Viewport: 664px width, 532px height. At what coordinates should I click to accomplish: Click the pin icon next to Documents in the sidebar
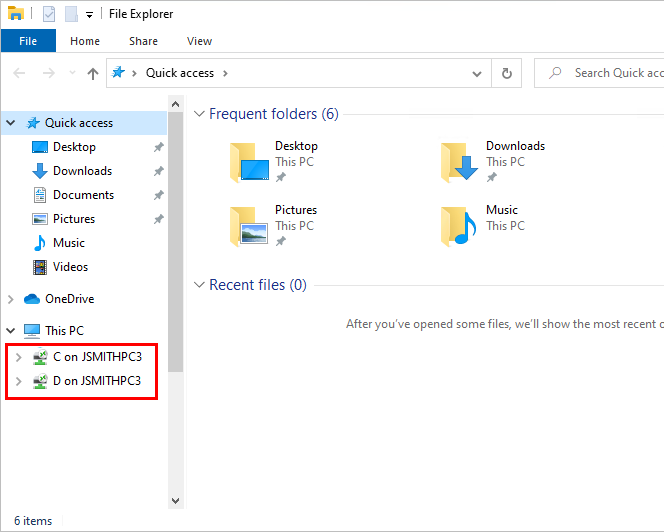pos(158,195)
